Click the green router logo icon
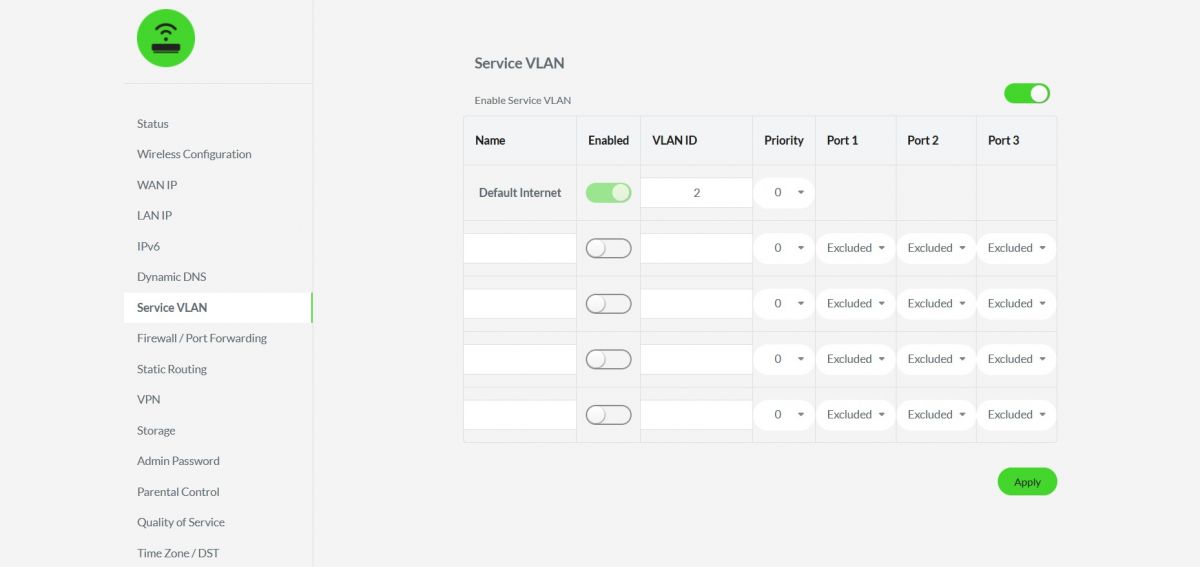Screen dimensions: 1200x567 pos(166,38)
